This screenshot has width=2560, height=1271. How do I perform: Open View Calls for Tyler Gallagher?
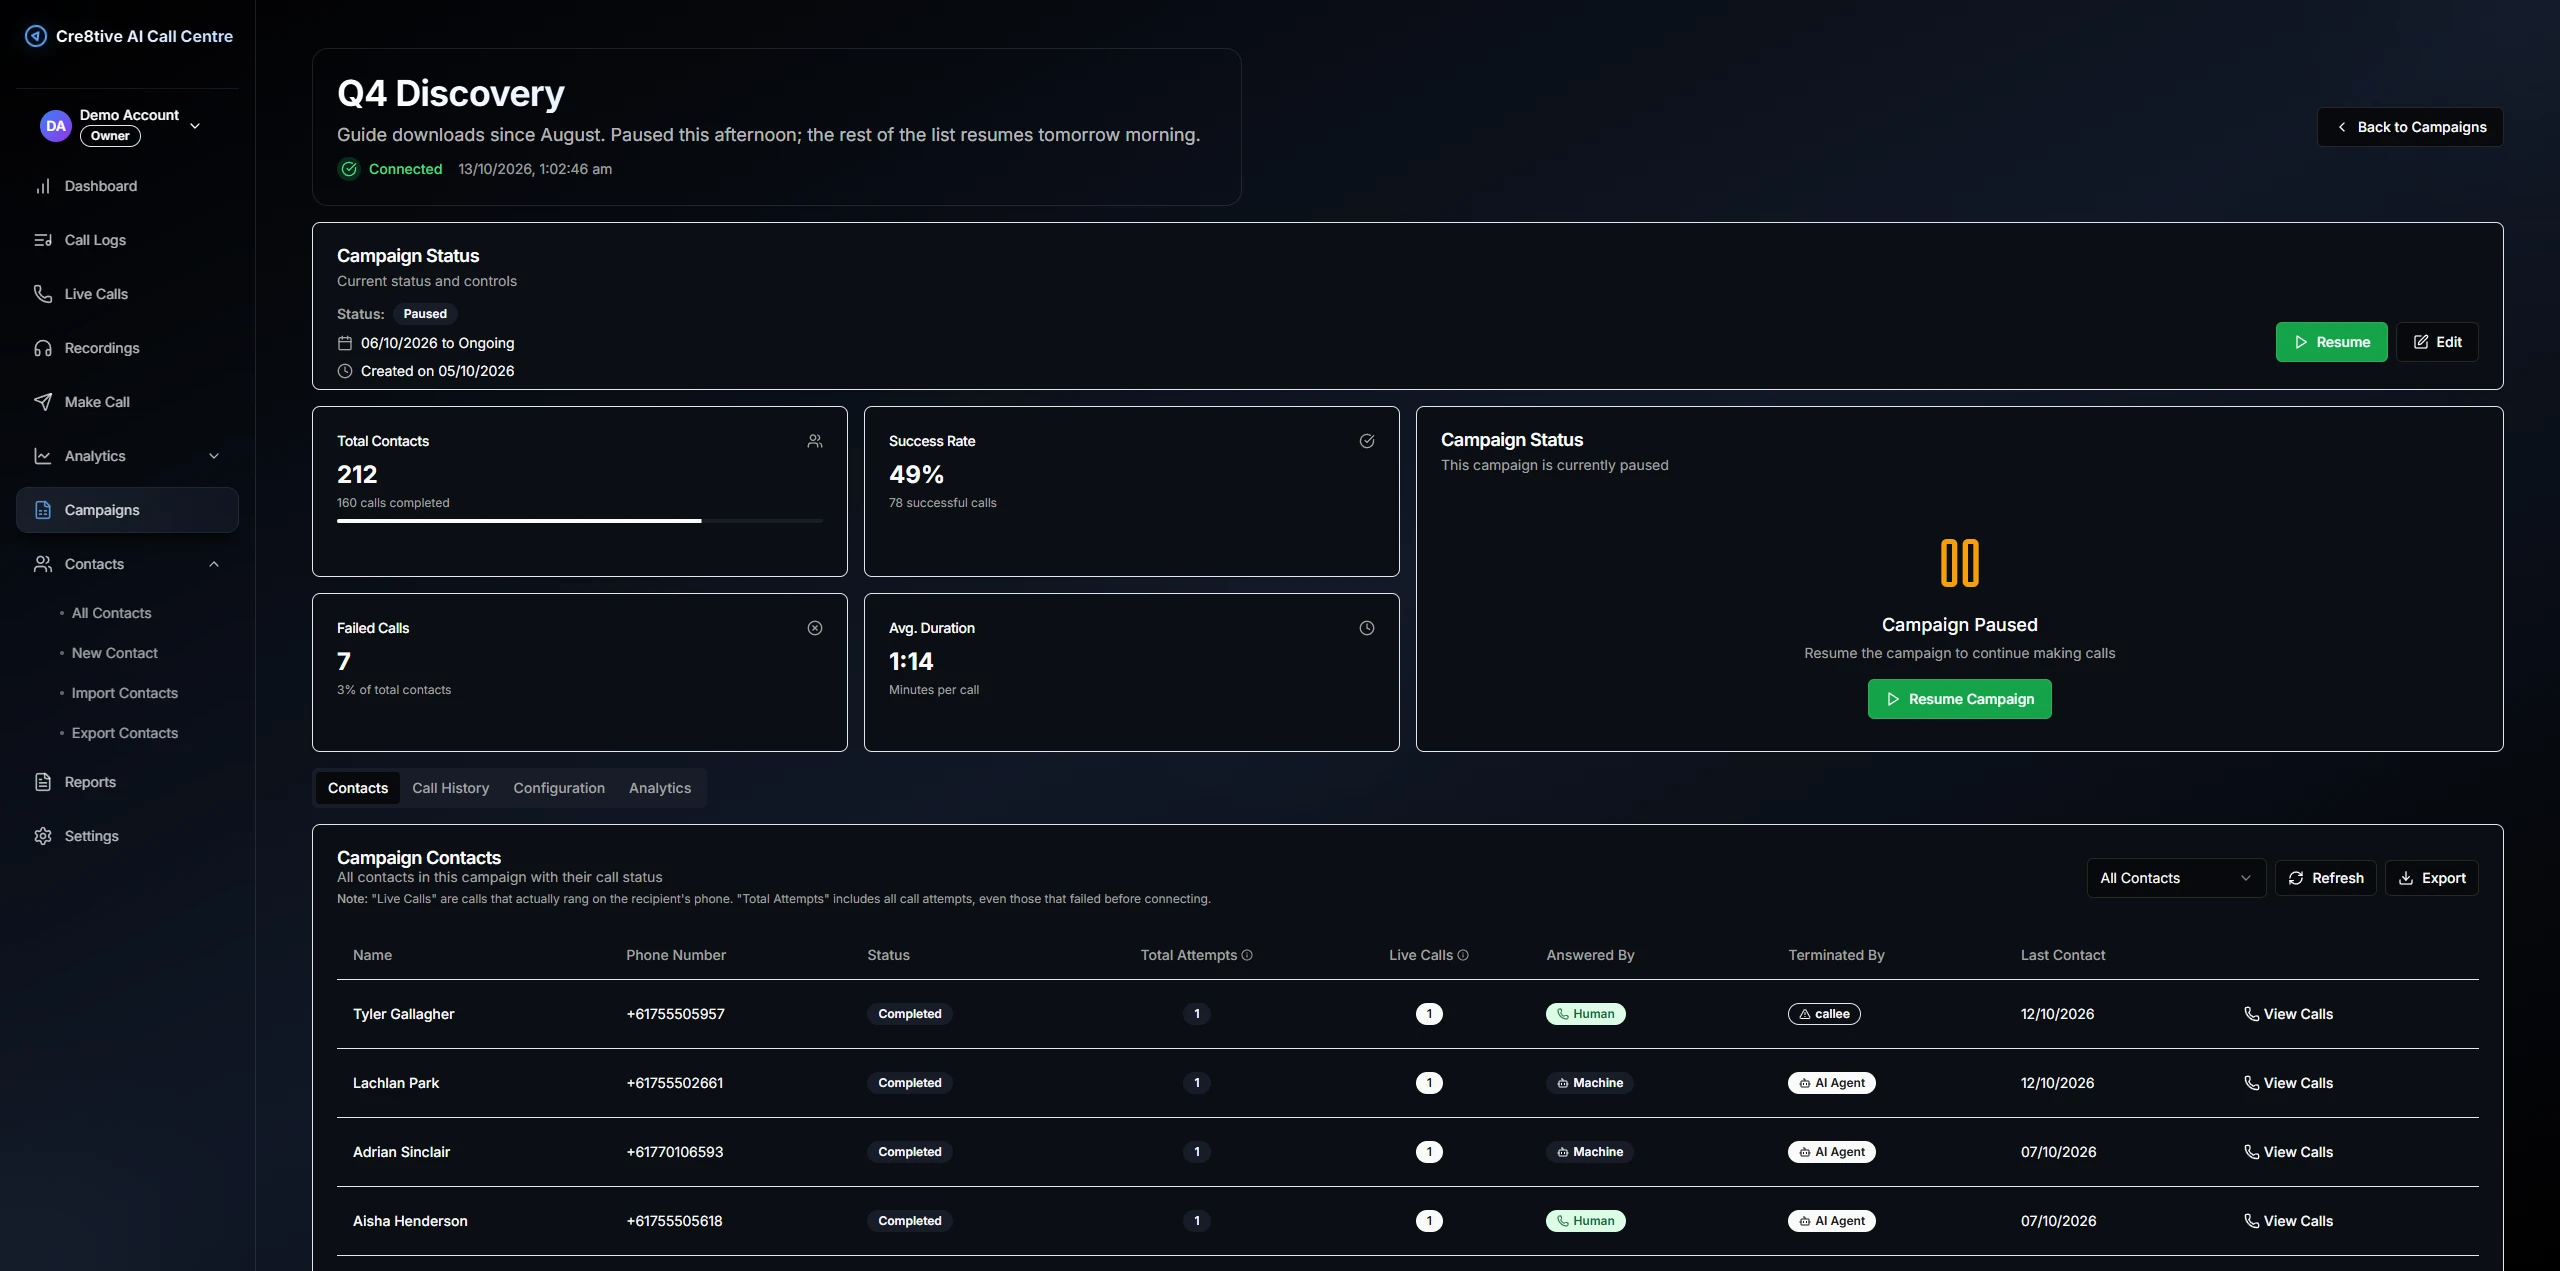pyautogui.click(x=2288, y=1014)
